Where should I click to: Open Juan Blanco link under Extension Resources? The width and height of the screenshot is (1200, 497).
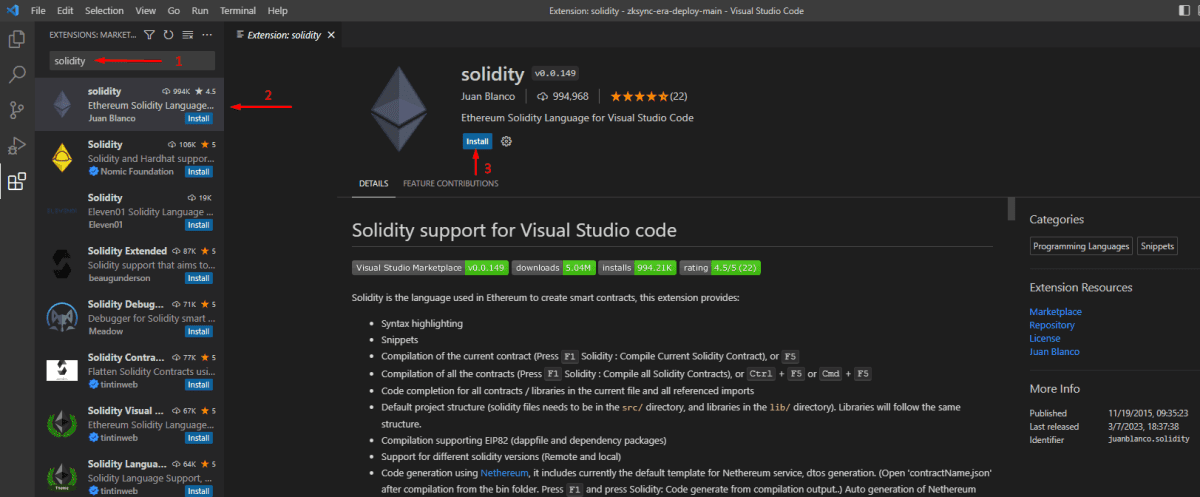click(x=1054, y=351)
